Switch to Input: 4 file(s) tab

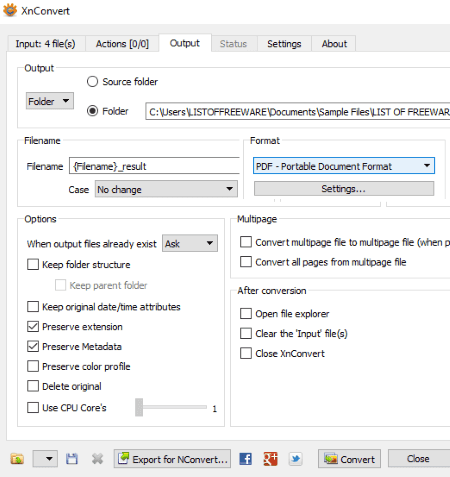[46, 44]
